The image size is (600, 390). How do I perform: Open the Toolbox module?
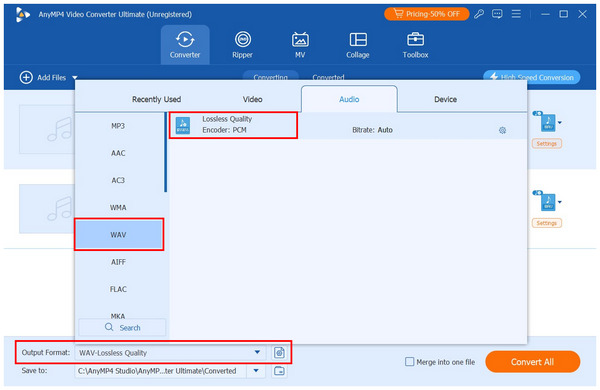pyautogui.click(x=415, y=45)
